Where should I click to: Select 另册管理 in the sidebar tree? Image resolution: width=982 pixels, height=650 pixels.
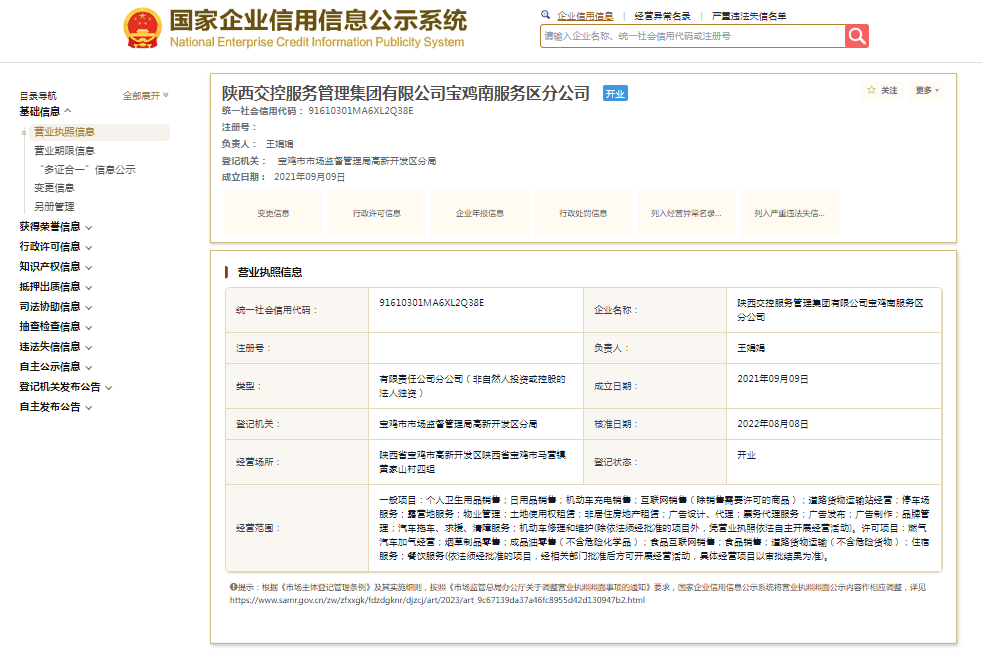[x=54, y=207]
